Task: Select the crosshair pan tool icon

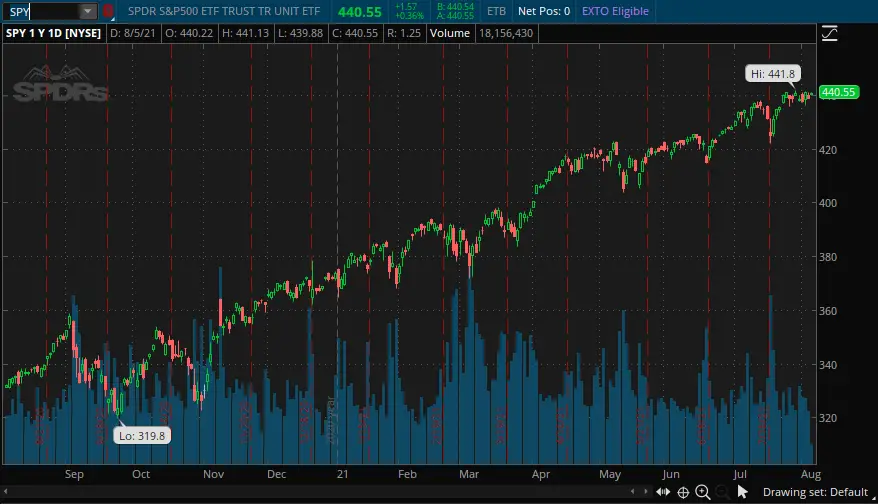Action: (683, 492)
